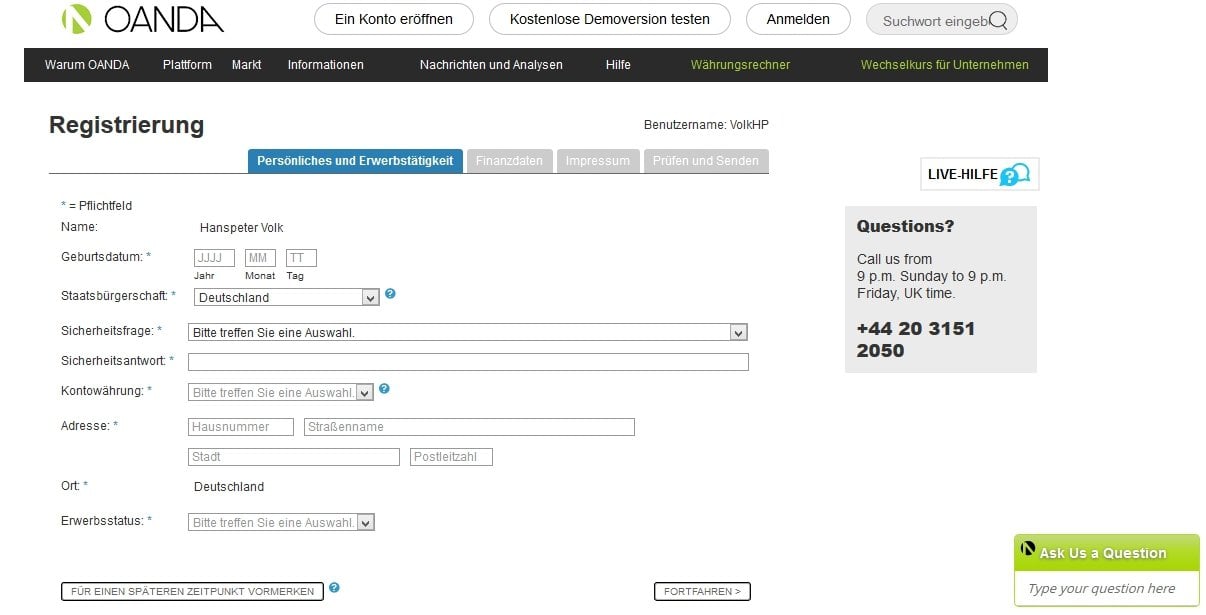Open the Markt menu
Screen dimensions: 1206x615
[246, 65]
